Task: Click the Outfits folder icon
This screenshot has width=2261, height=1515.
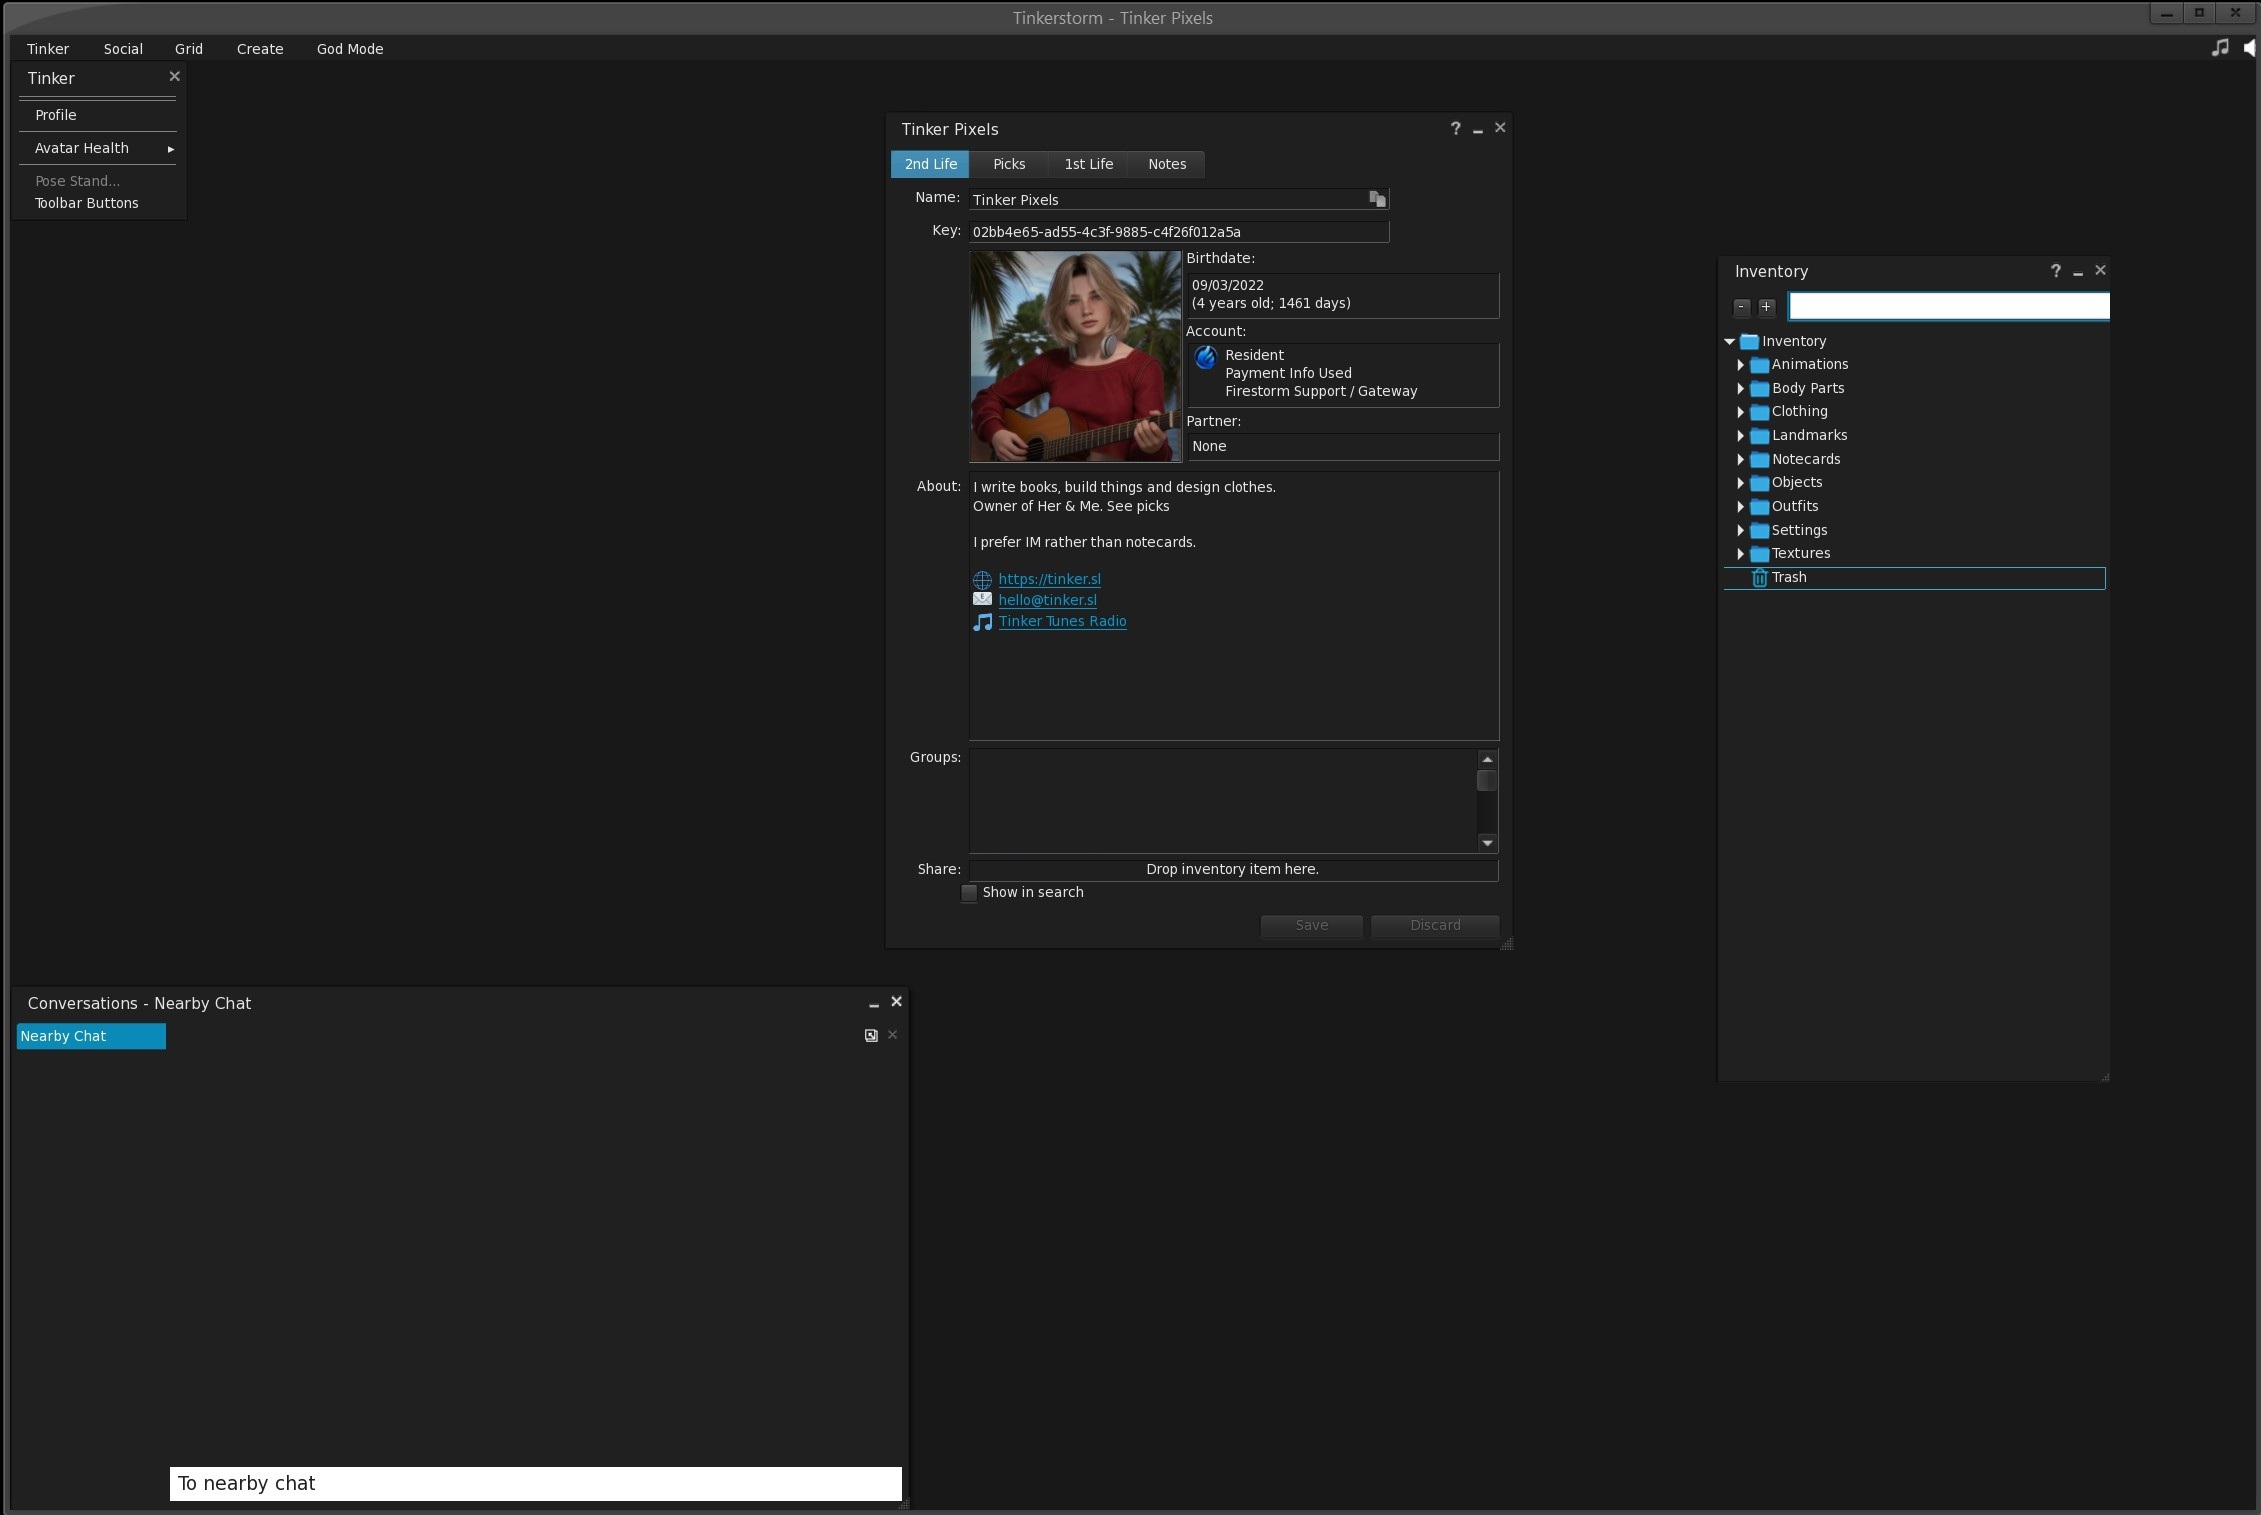Action: pyautogui.click(x=1759, y=507)
